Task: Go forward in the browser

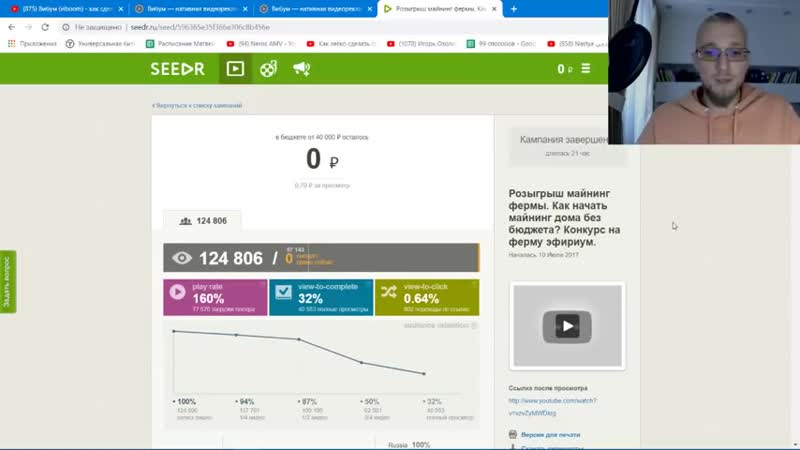Action: (x=29, y=27)
